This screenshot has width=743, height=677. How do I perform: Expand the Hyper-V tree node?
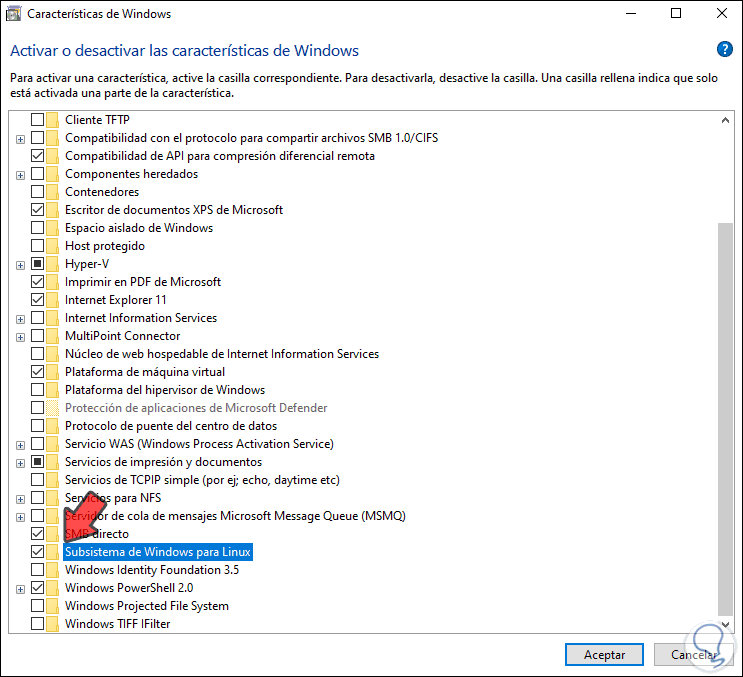tap(20, 265)
